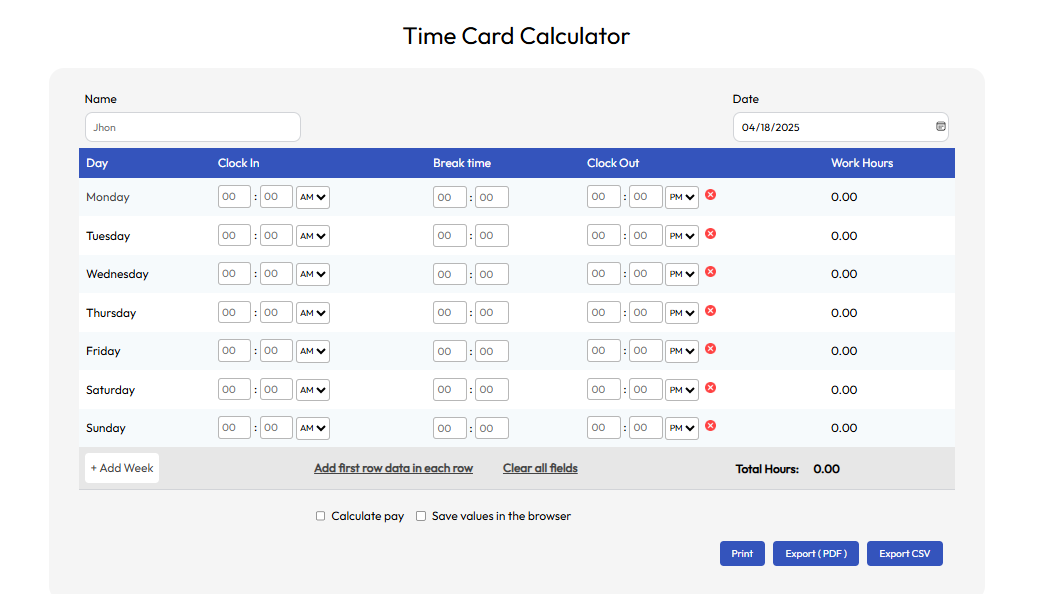
Task: Remove the Monday row with red X
Action: [710, 195]
